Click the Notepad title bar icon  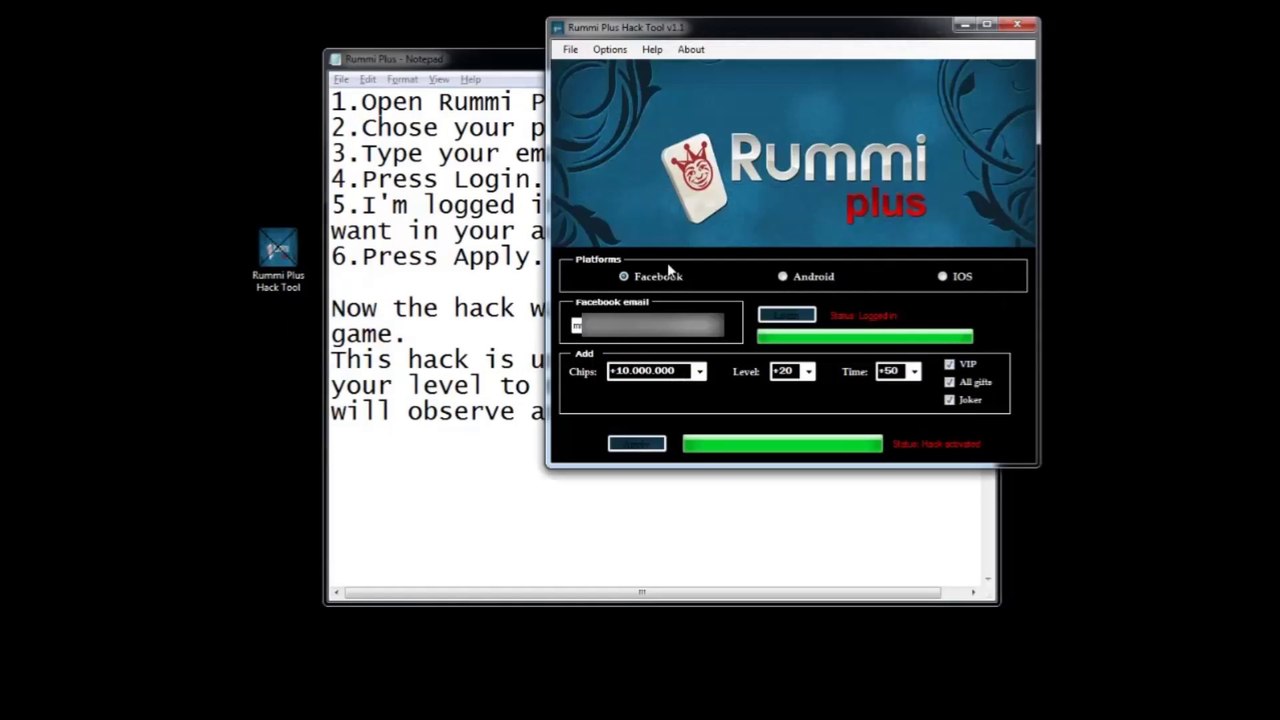[336, 59]
